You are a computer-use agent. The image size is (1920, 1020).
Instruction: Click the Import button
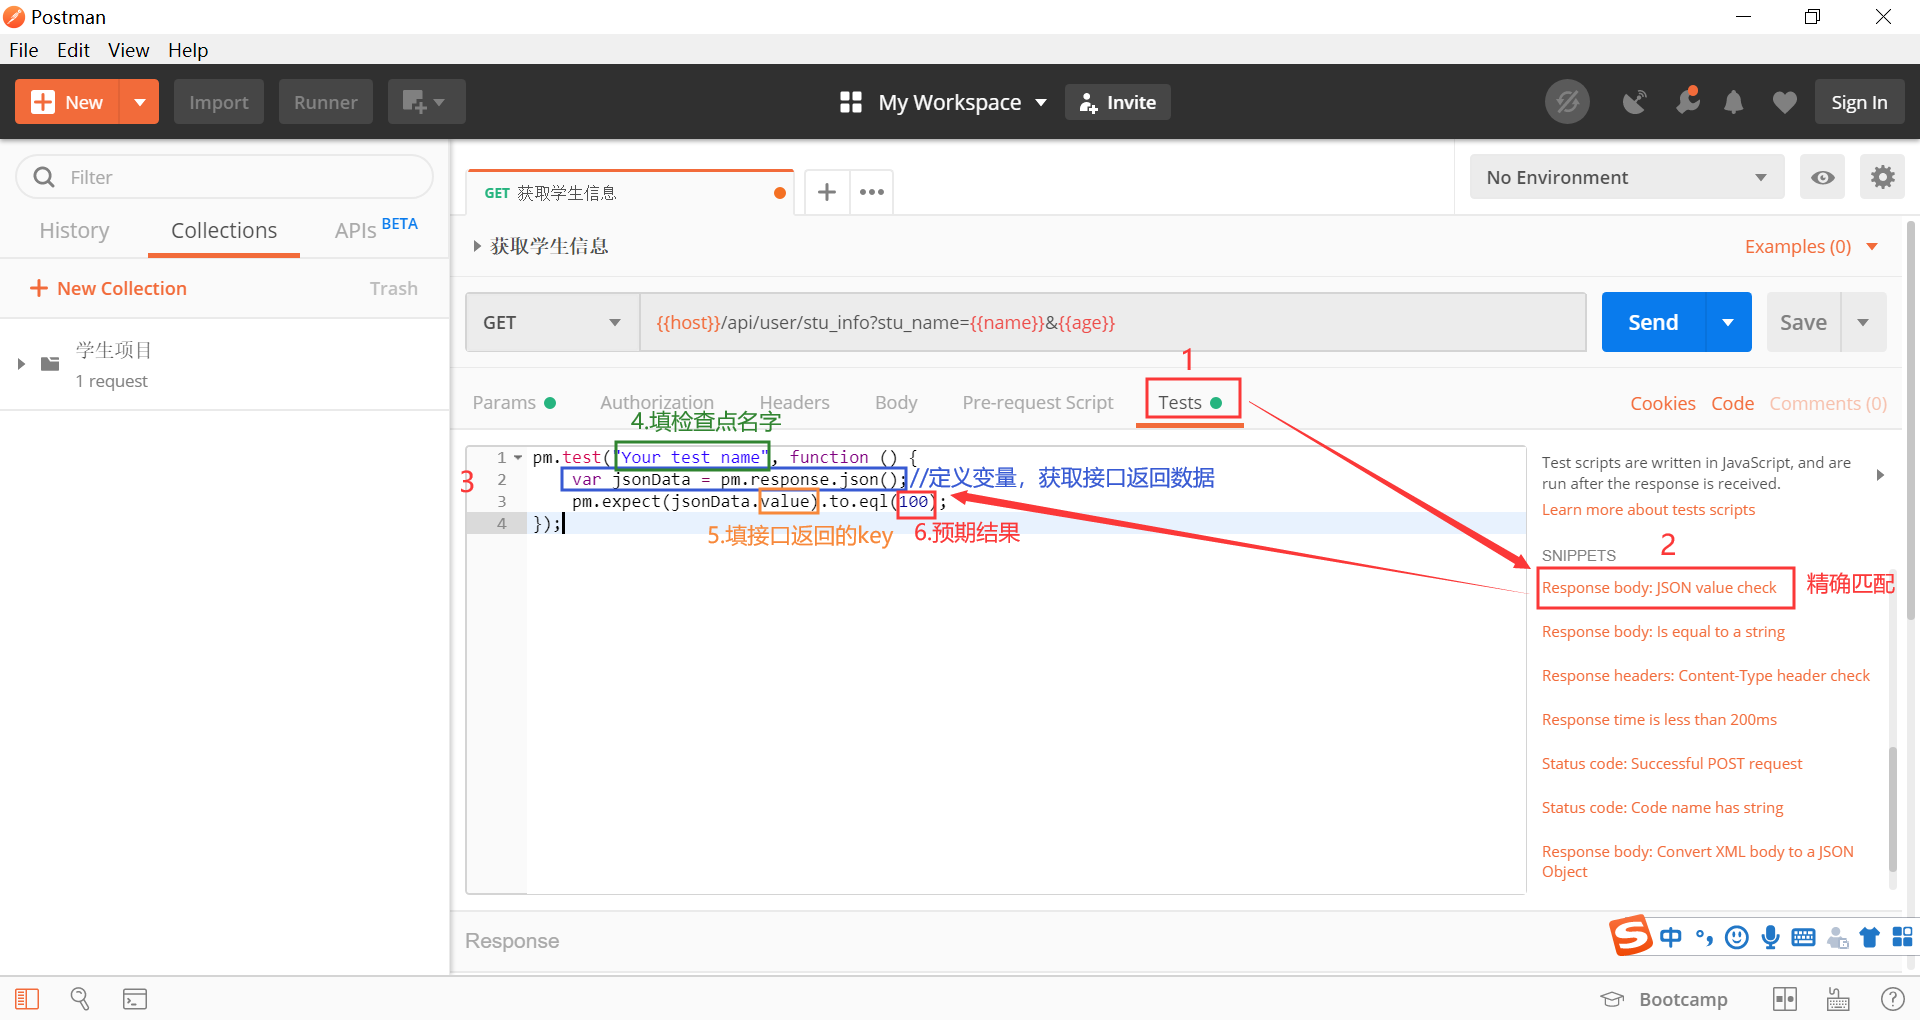click(x=219, y=102)
